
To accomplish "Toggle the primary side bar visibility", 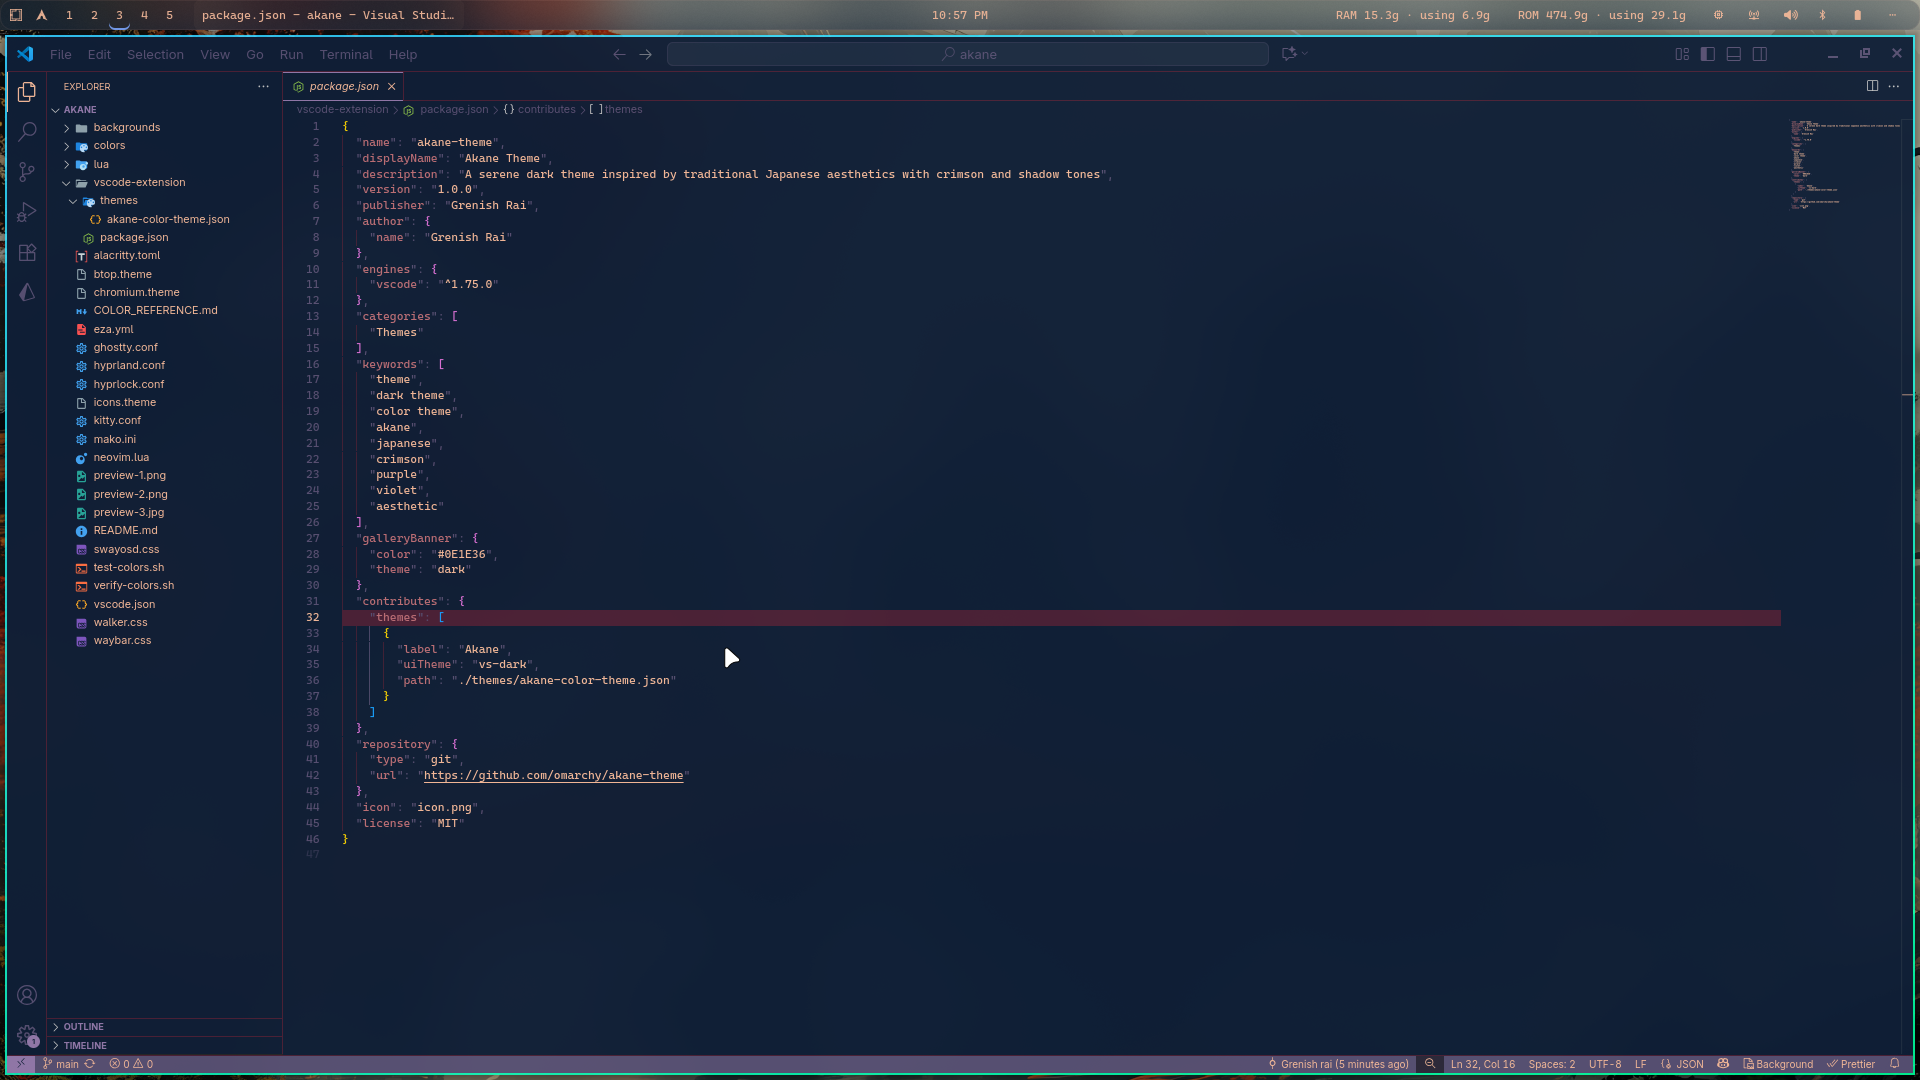I will pyautogui.click(x=1708, y=55).
